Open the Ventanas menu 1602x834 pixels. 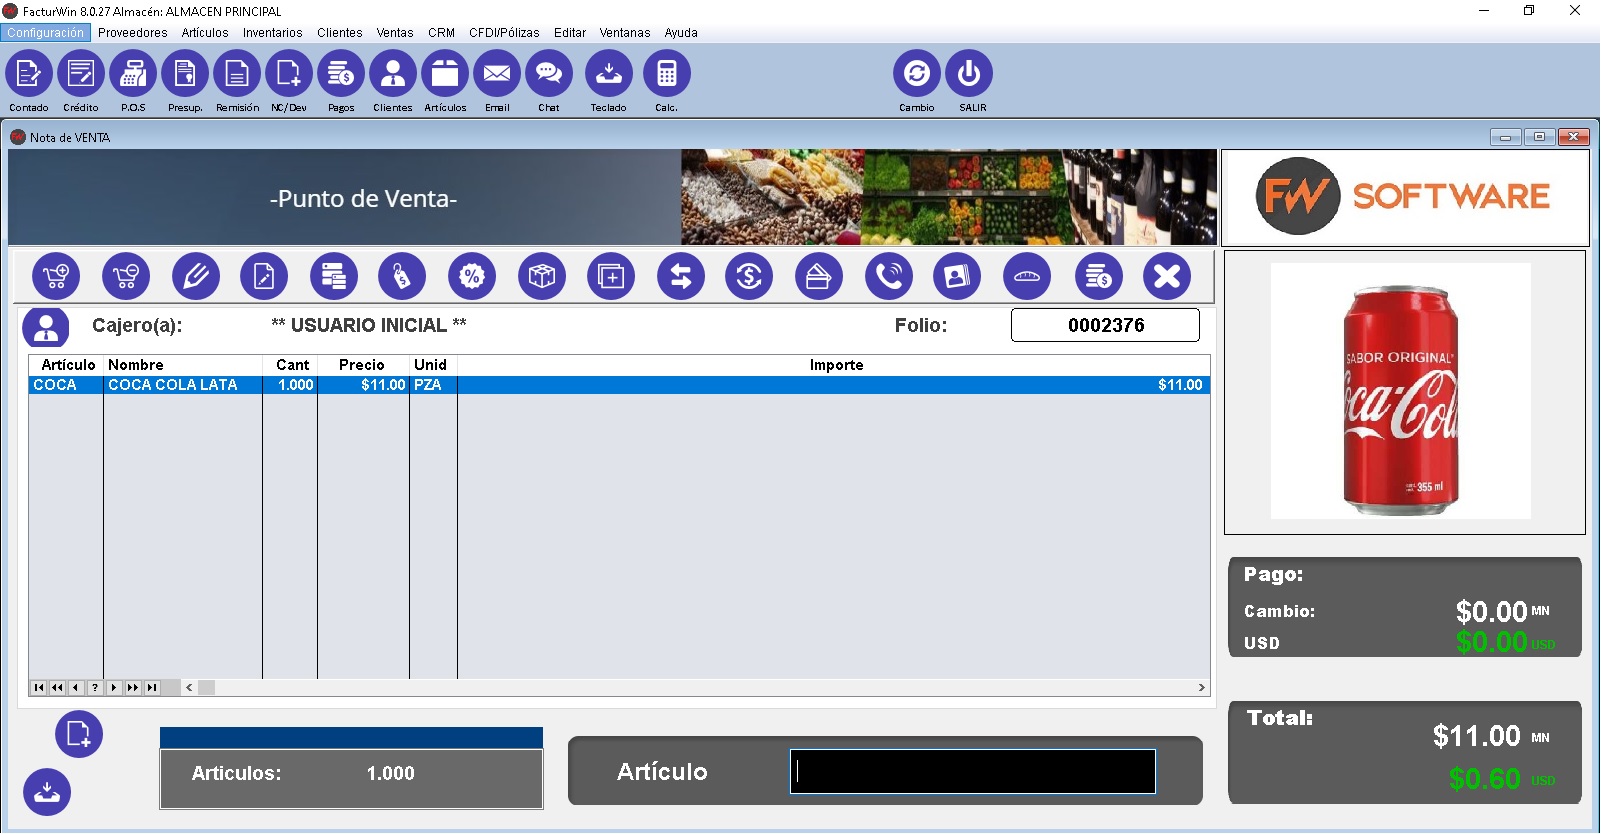point(625,33)
